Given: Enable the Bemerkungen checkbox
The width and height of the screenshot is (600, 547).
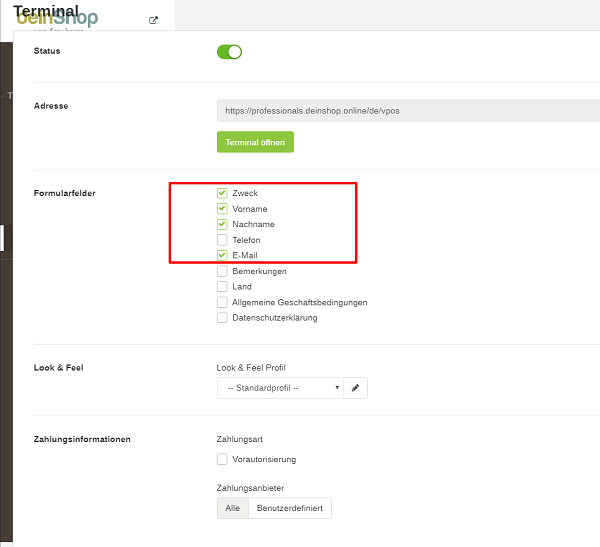Looking at the screenshot, I should pos(222,271).
